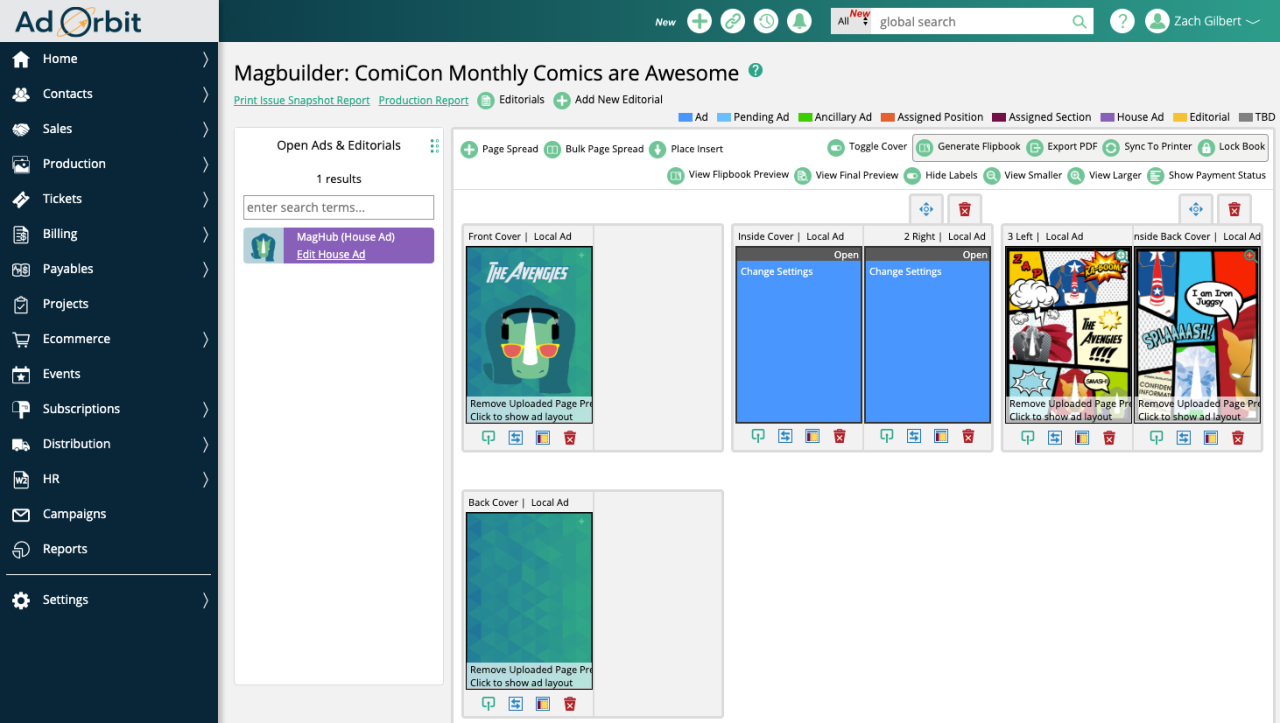The height and width of the screenshot is (723, 1280).
Task: Click the Lock Book padlock icon
Action: [1206, 147]
